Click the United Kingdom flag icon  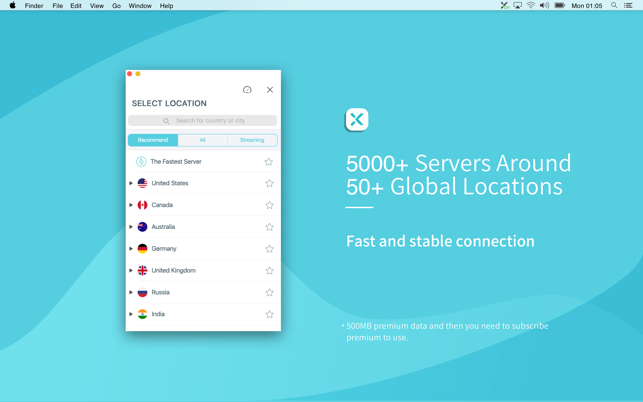click(x=142, y=271)
